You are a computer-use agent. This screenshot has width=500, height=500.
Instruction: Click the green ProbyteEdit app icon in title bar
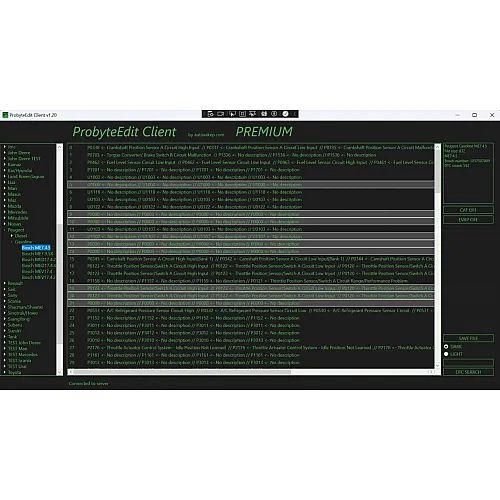click(5, 115)
